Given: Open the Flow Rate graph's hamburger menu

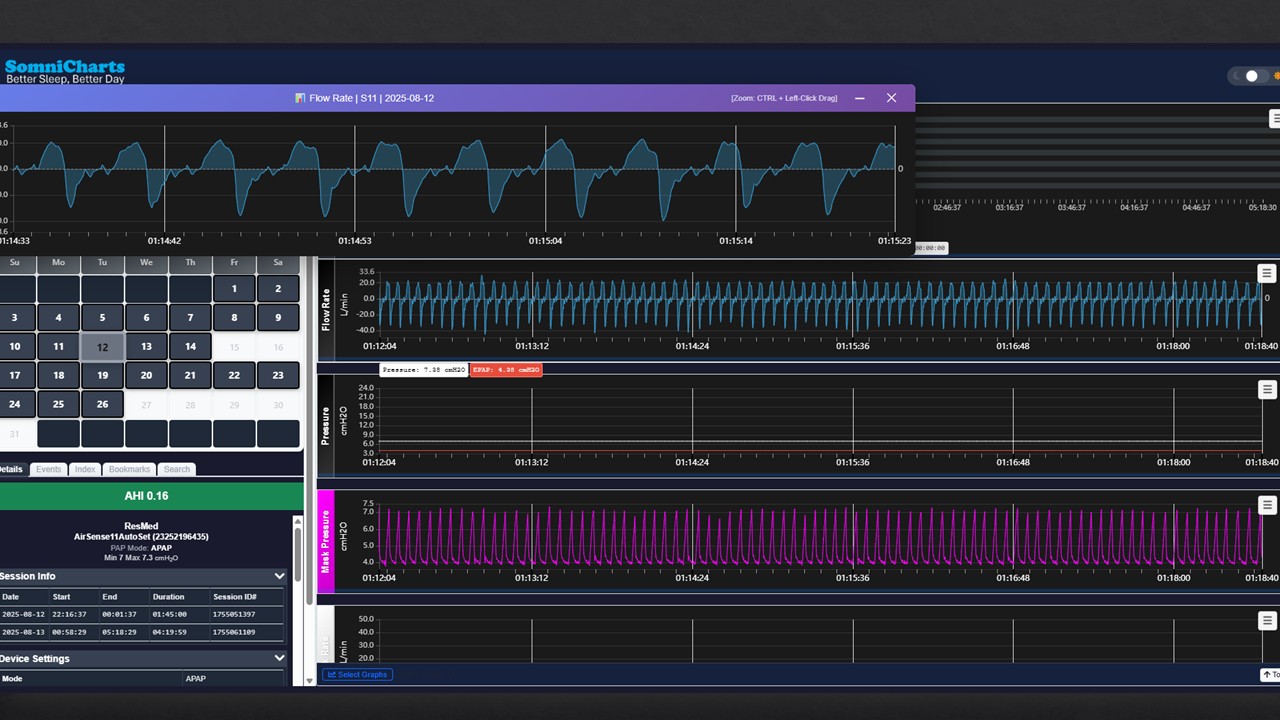Looking at the screenshot, I should [x=1266, y=272].
